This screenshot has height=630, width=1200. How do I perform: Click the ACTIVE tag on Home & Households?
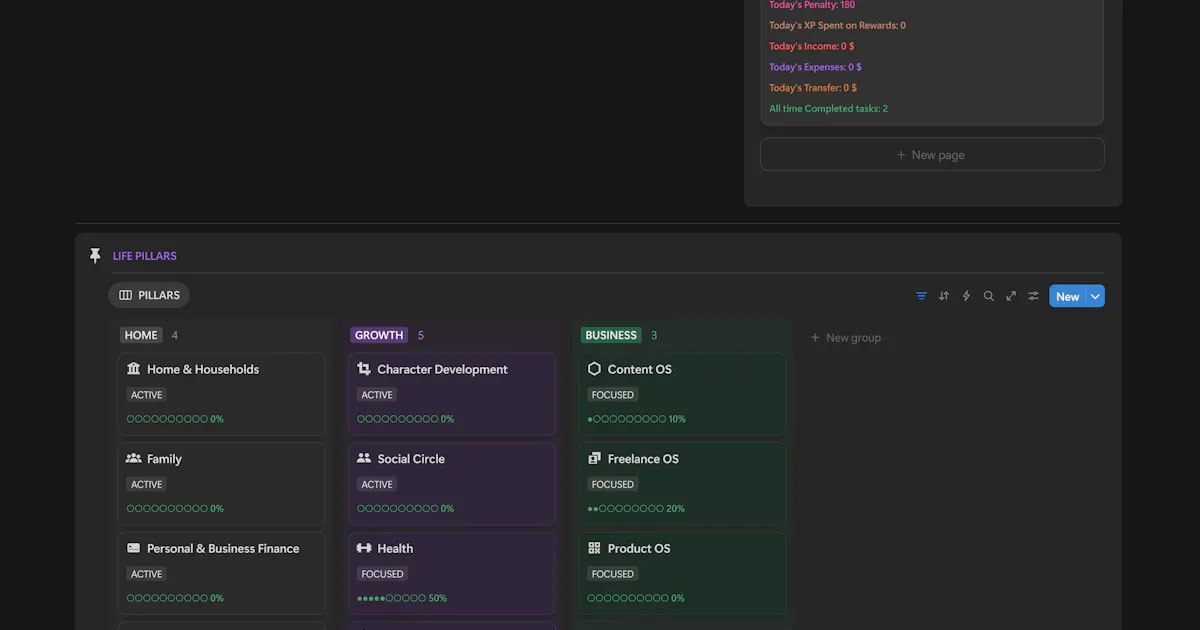click(147, 395)
